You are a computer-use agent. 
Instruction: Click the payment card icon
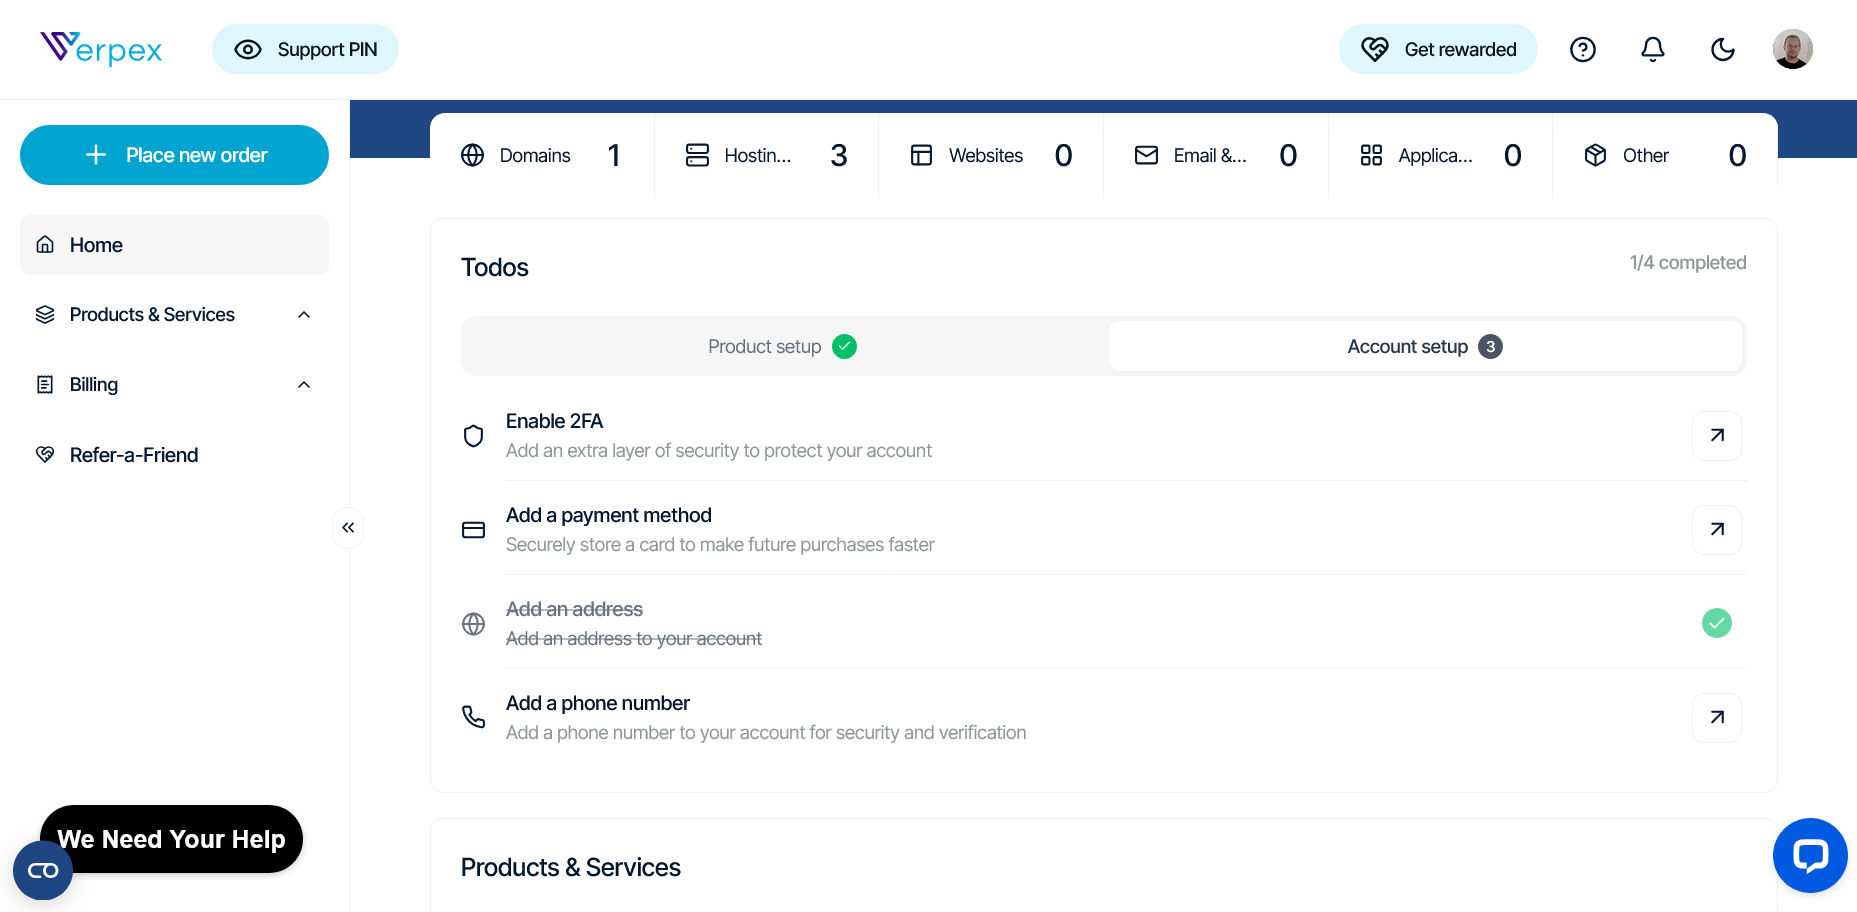click(474, 530)
